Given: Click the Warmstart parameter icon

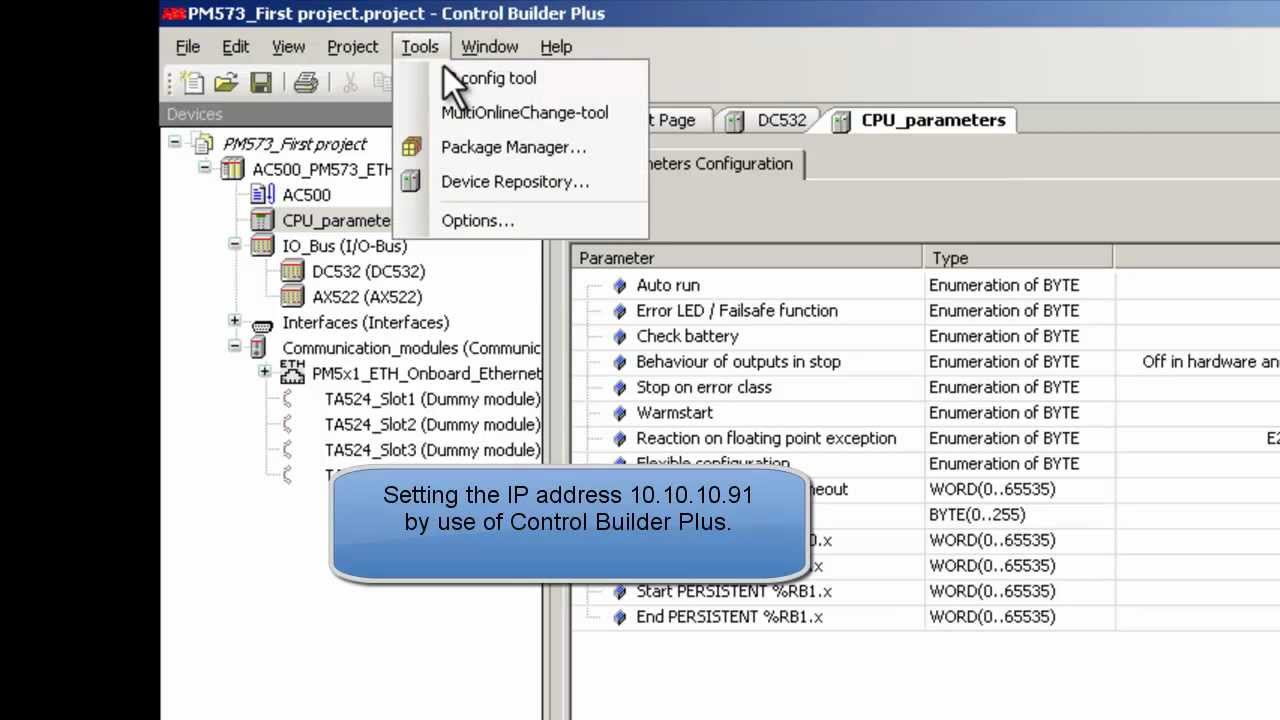Looking at the screenshot, I should pyautogui.click(x=620, y=413).
